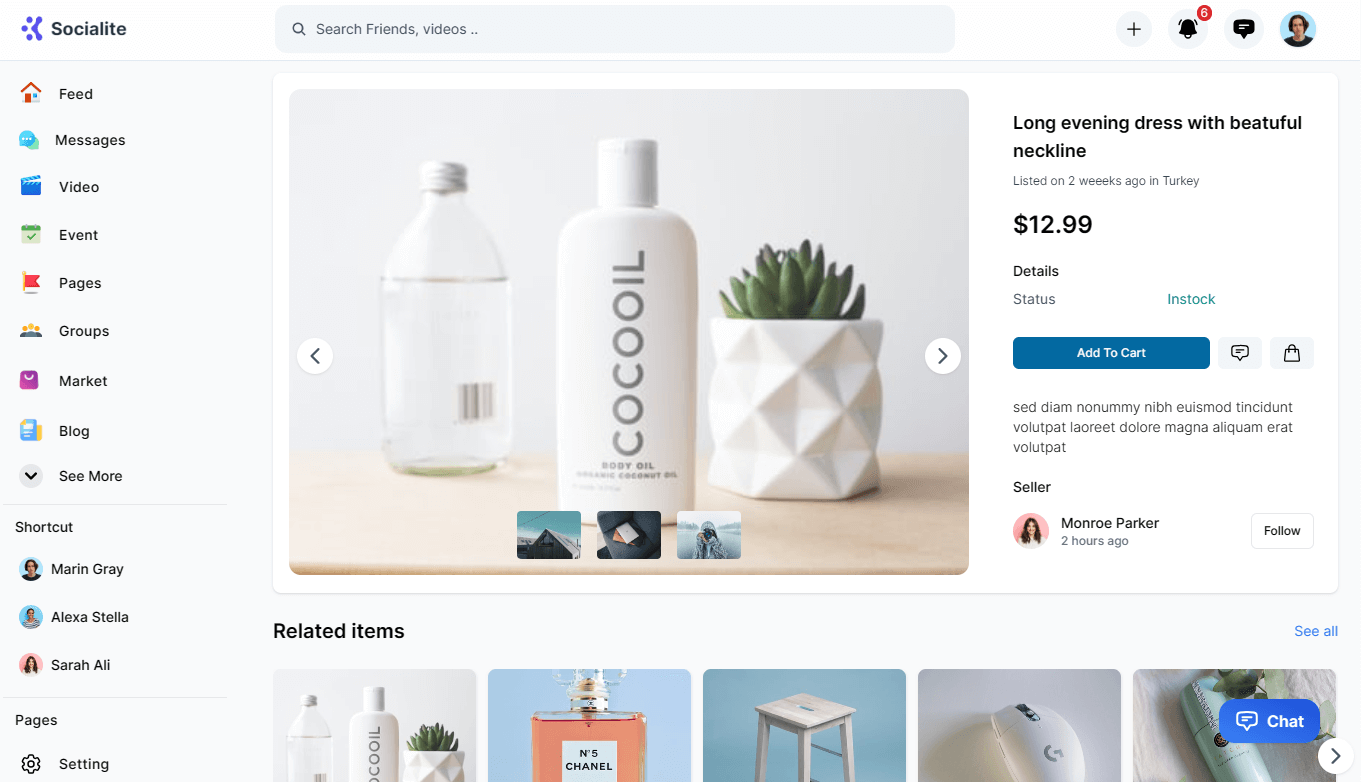Click the plus create icon in header
The height and width of the screenshot is (782, 1361).
1134,29
